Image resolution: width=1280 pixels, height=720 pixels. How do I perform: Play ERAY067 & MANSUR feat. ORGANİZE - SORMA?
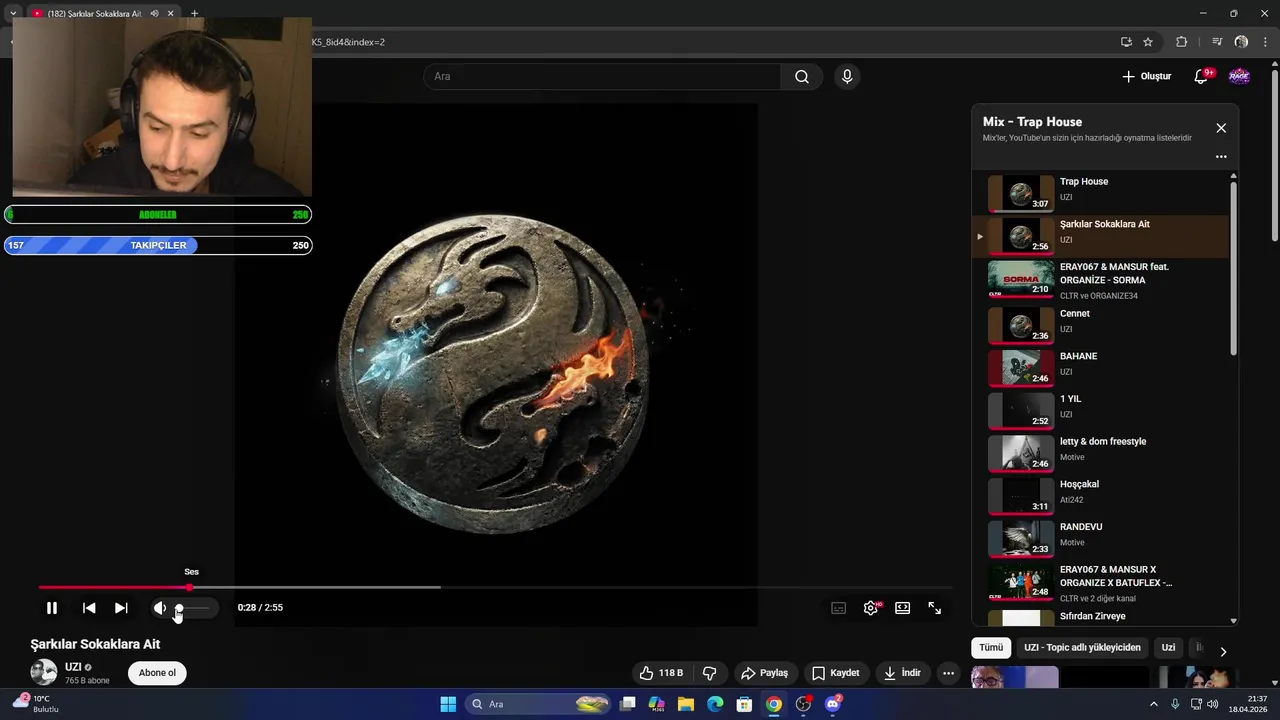pyautogui.click(x=1100, y=280)
